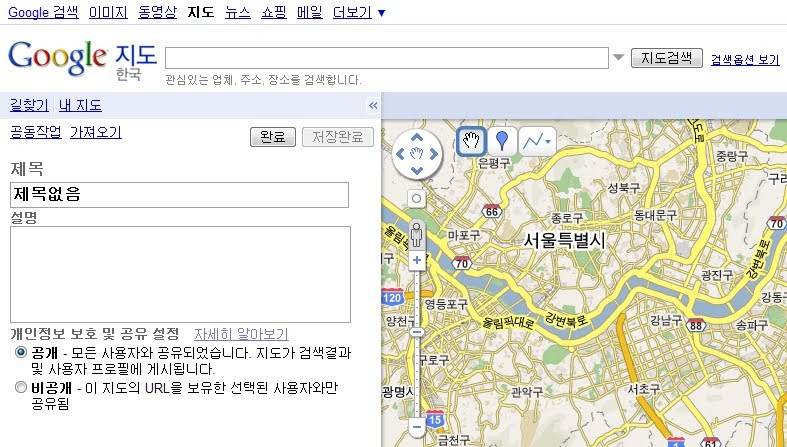
Task: Click the route 88 shield on map
Action: pyautogui.click(x=696, y=326)
